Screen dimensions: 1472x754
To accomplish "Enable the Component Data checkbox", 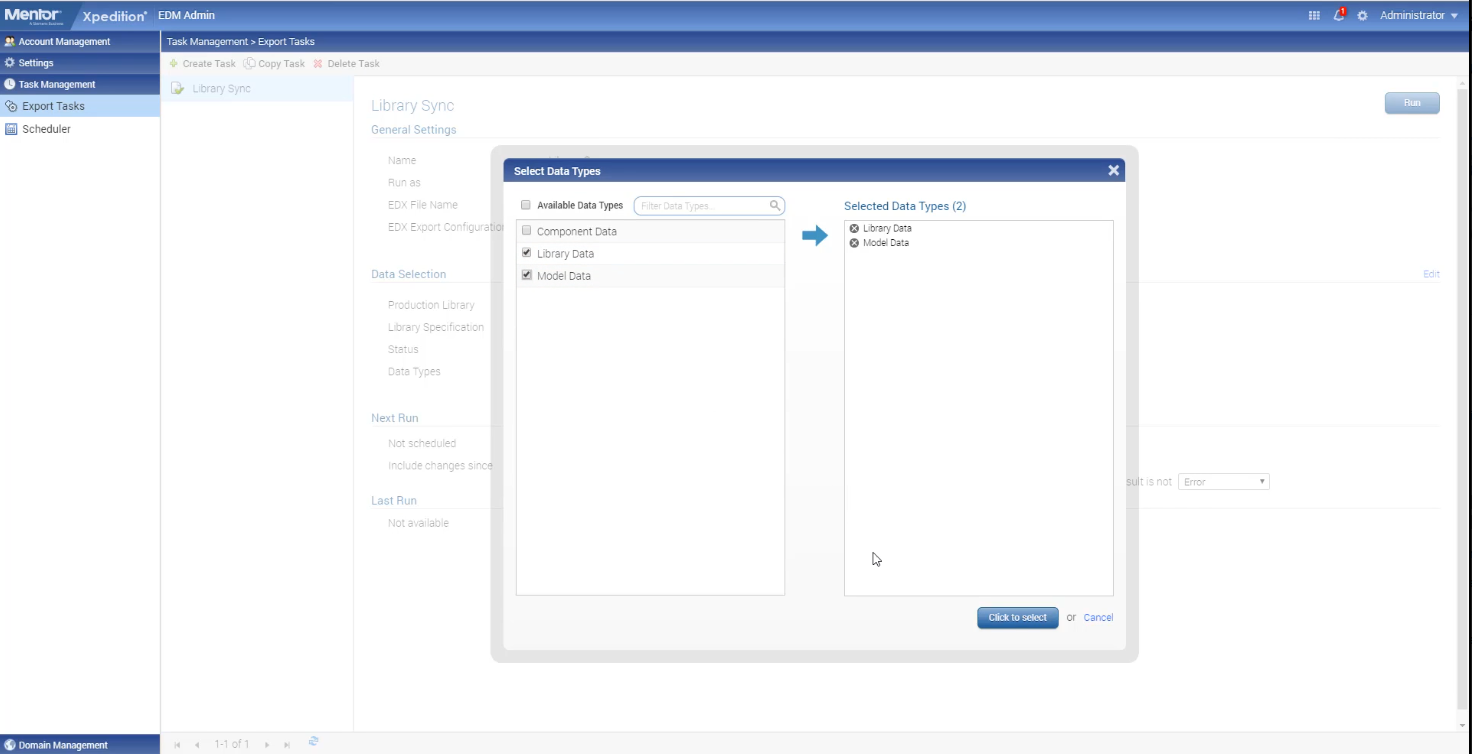I will (x=527, y=231).
